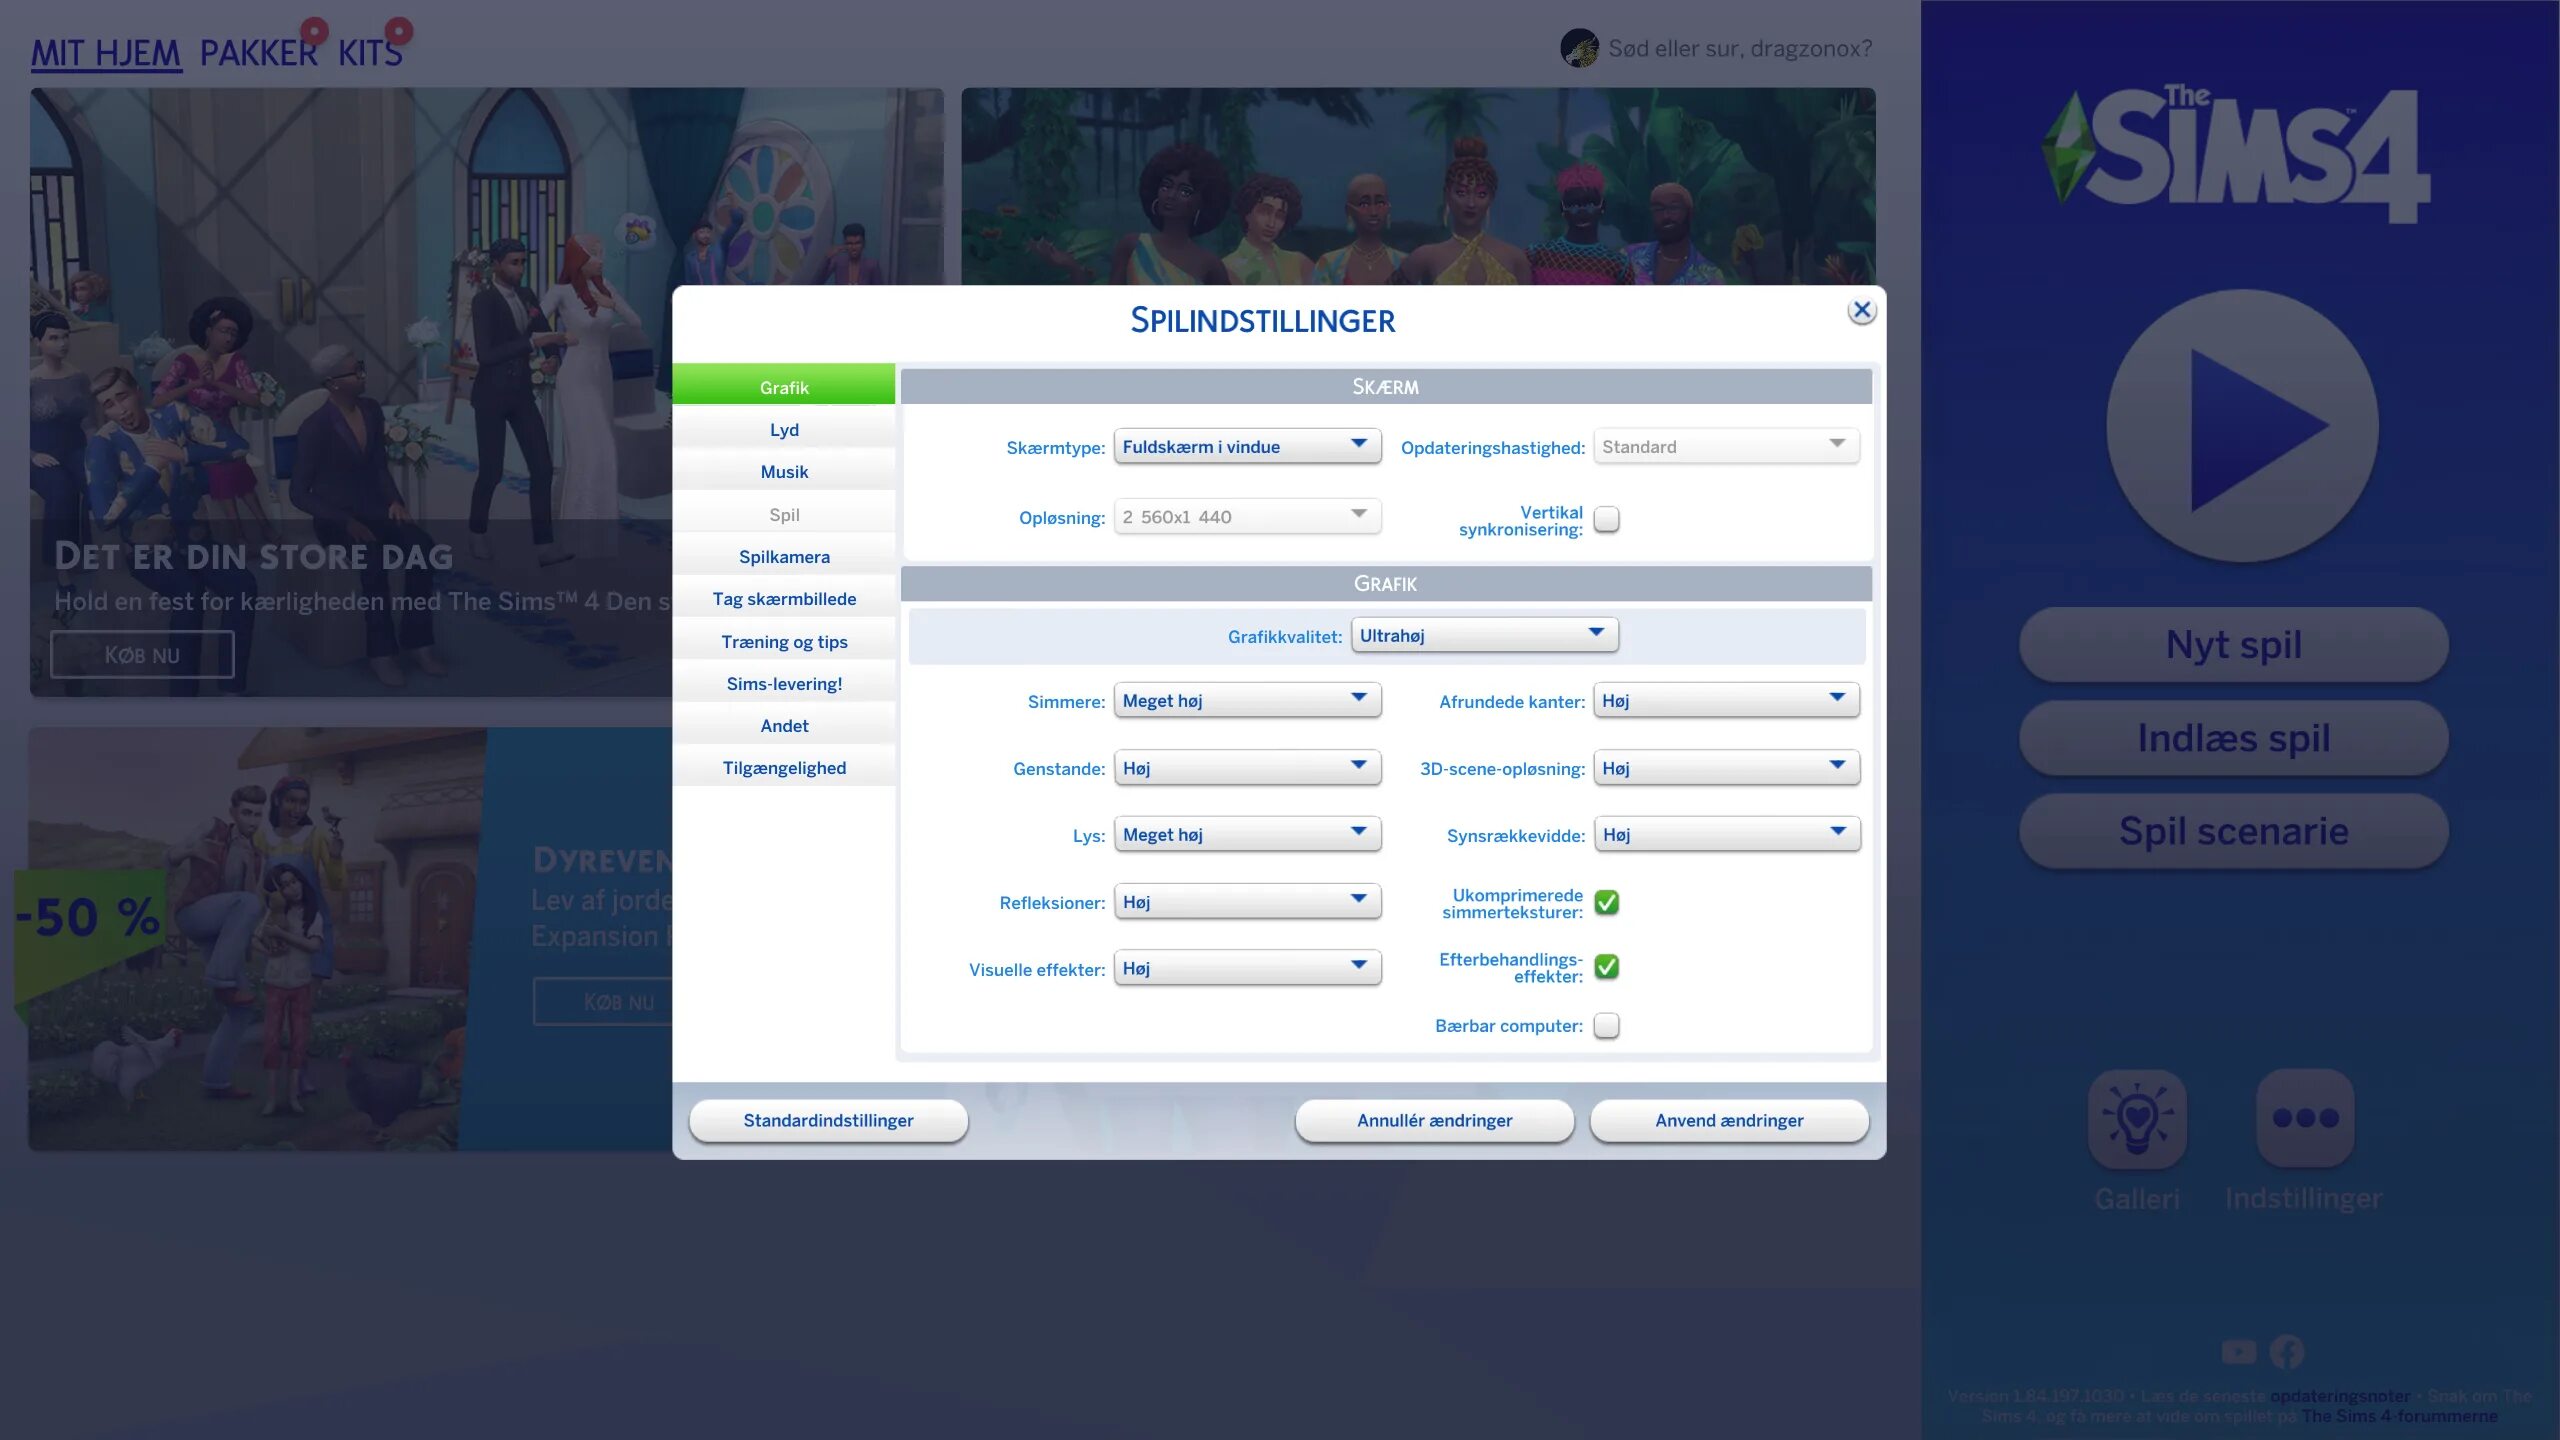This screenshot has height=1440, width=2560.
Task: Click the large Play button
Action: [2242, 427]
